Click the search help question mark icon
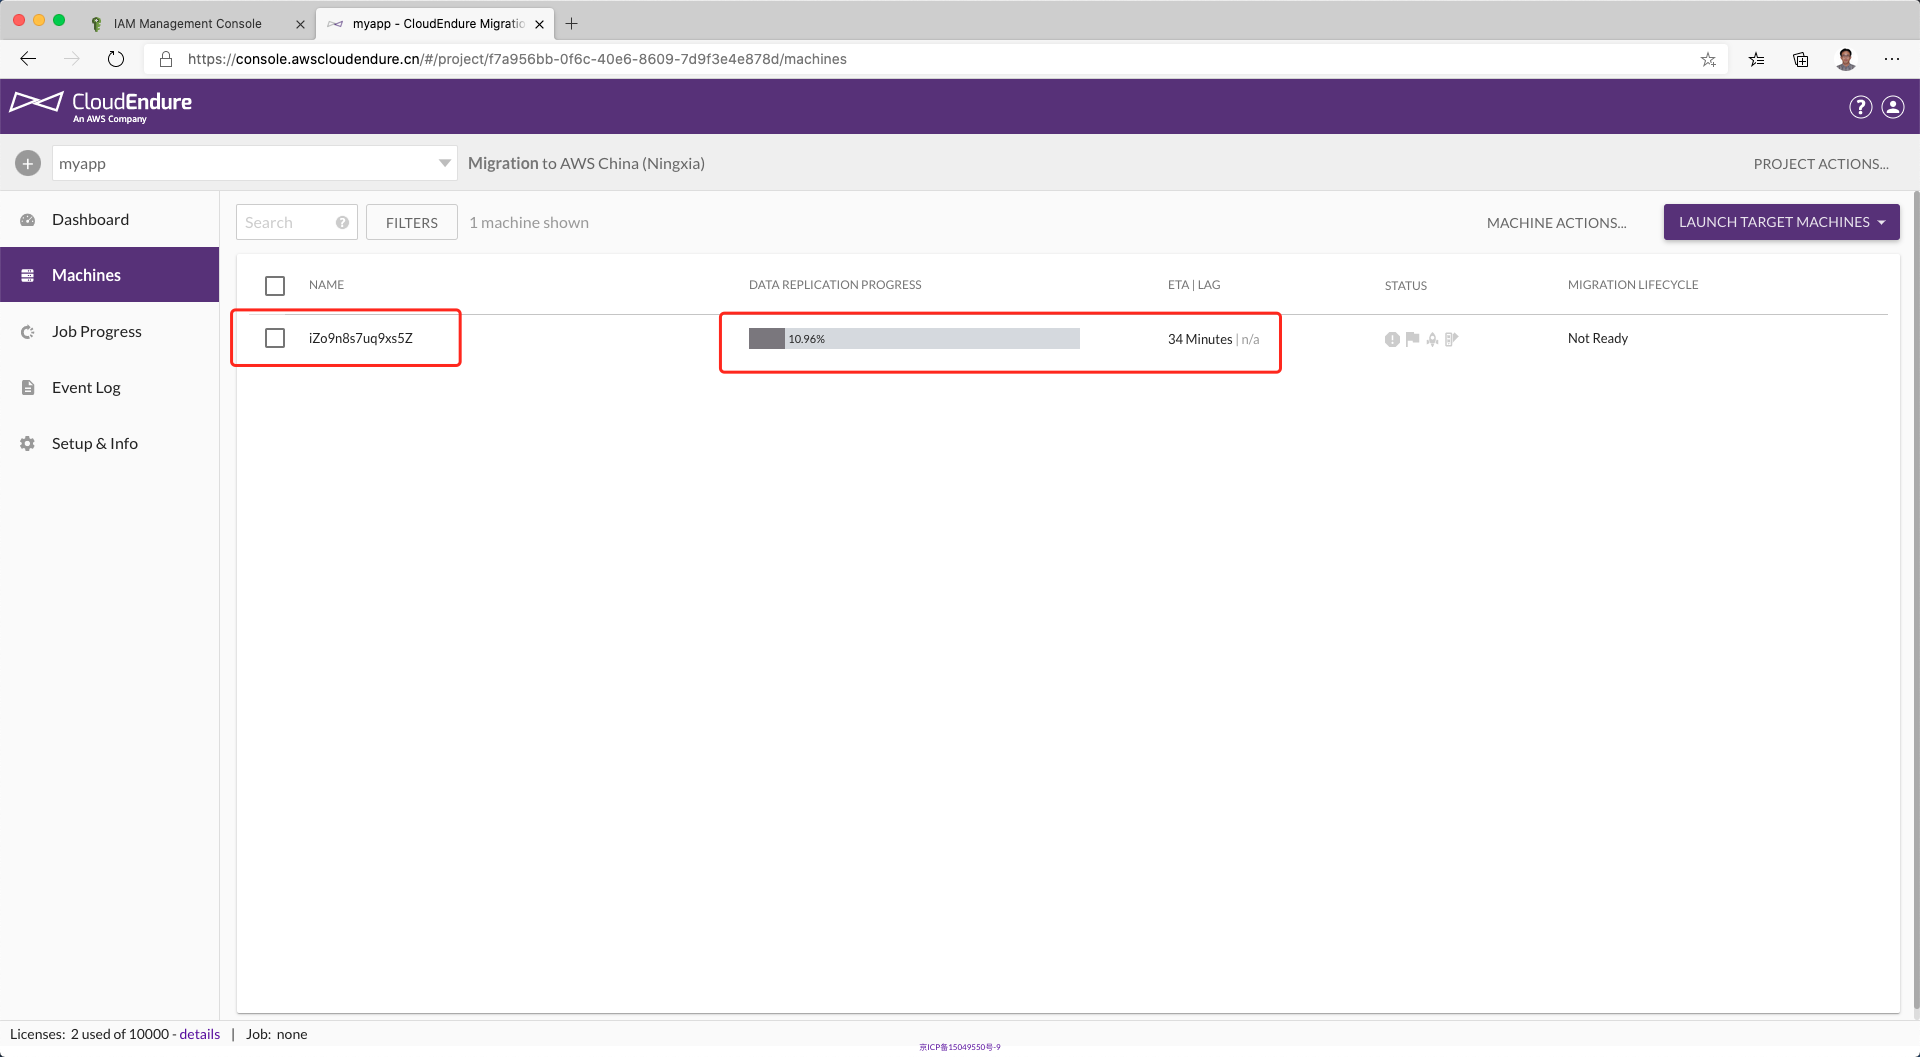This screenshot has width=1920, height=1057. click(x=342, y=223)
